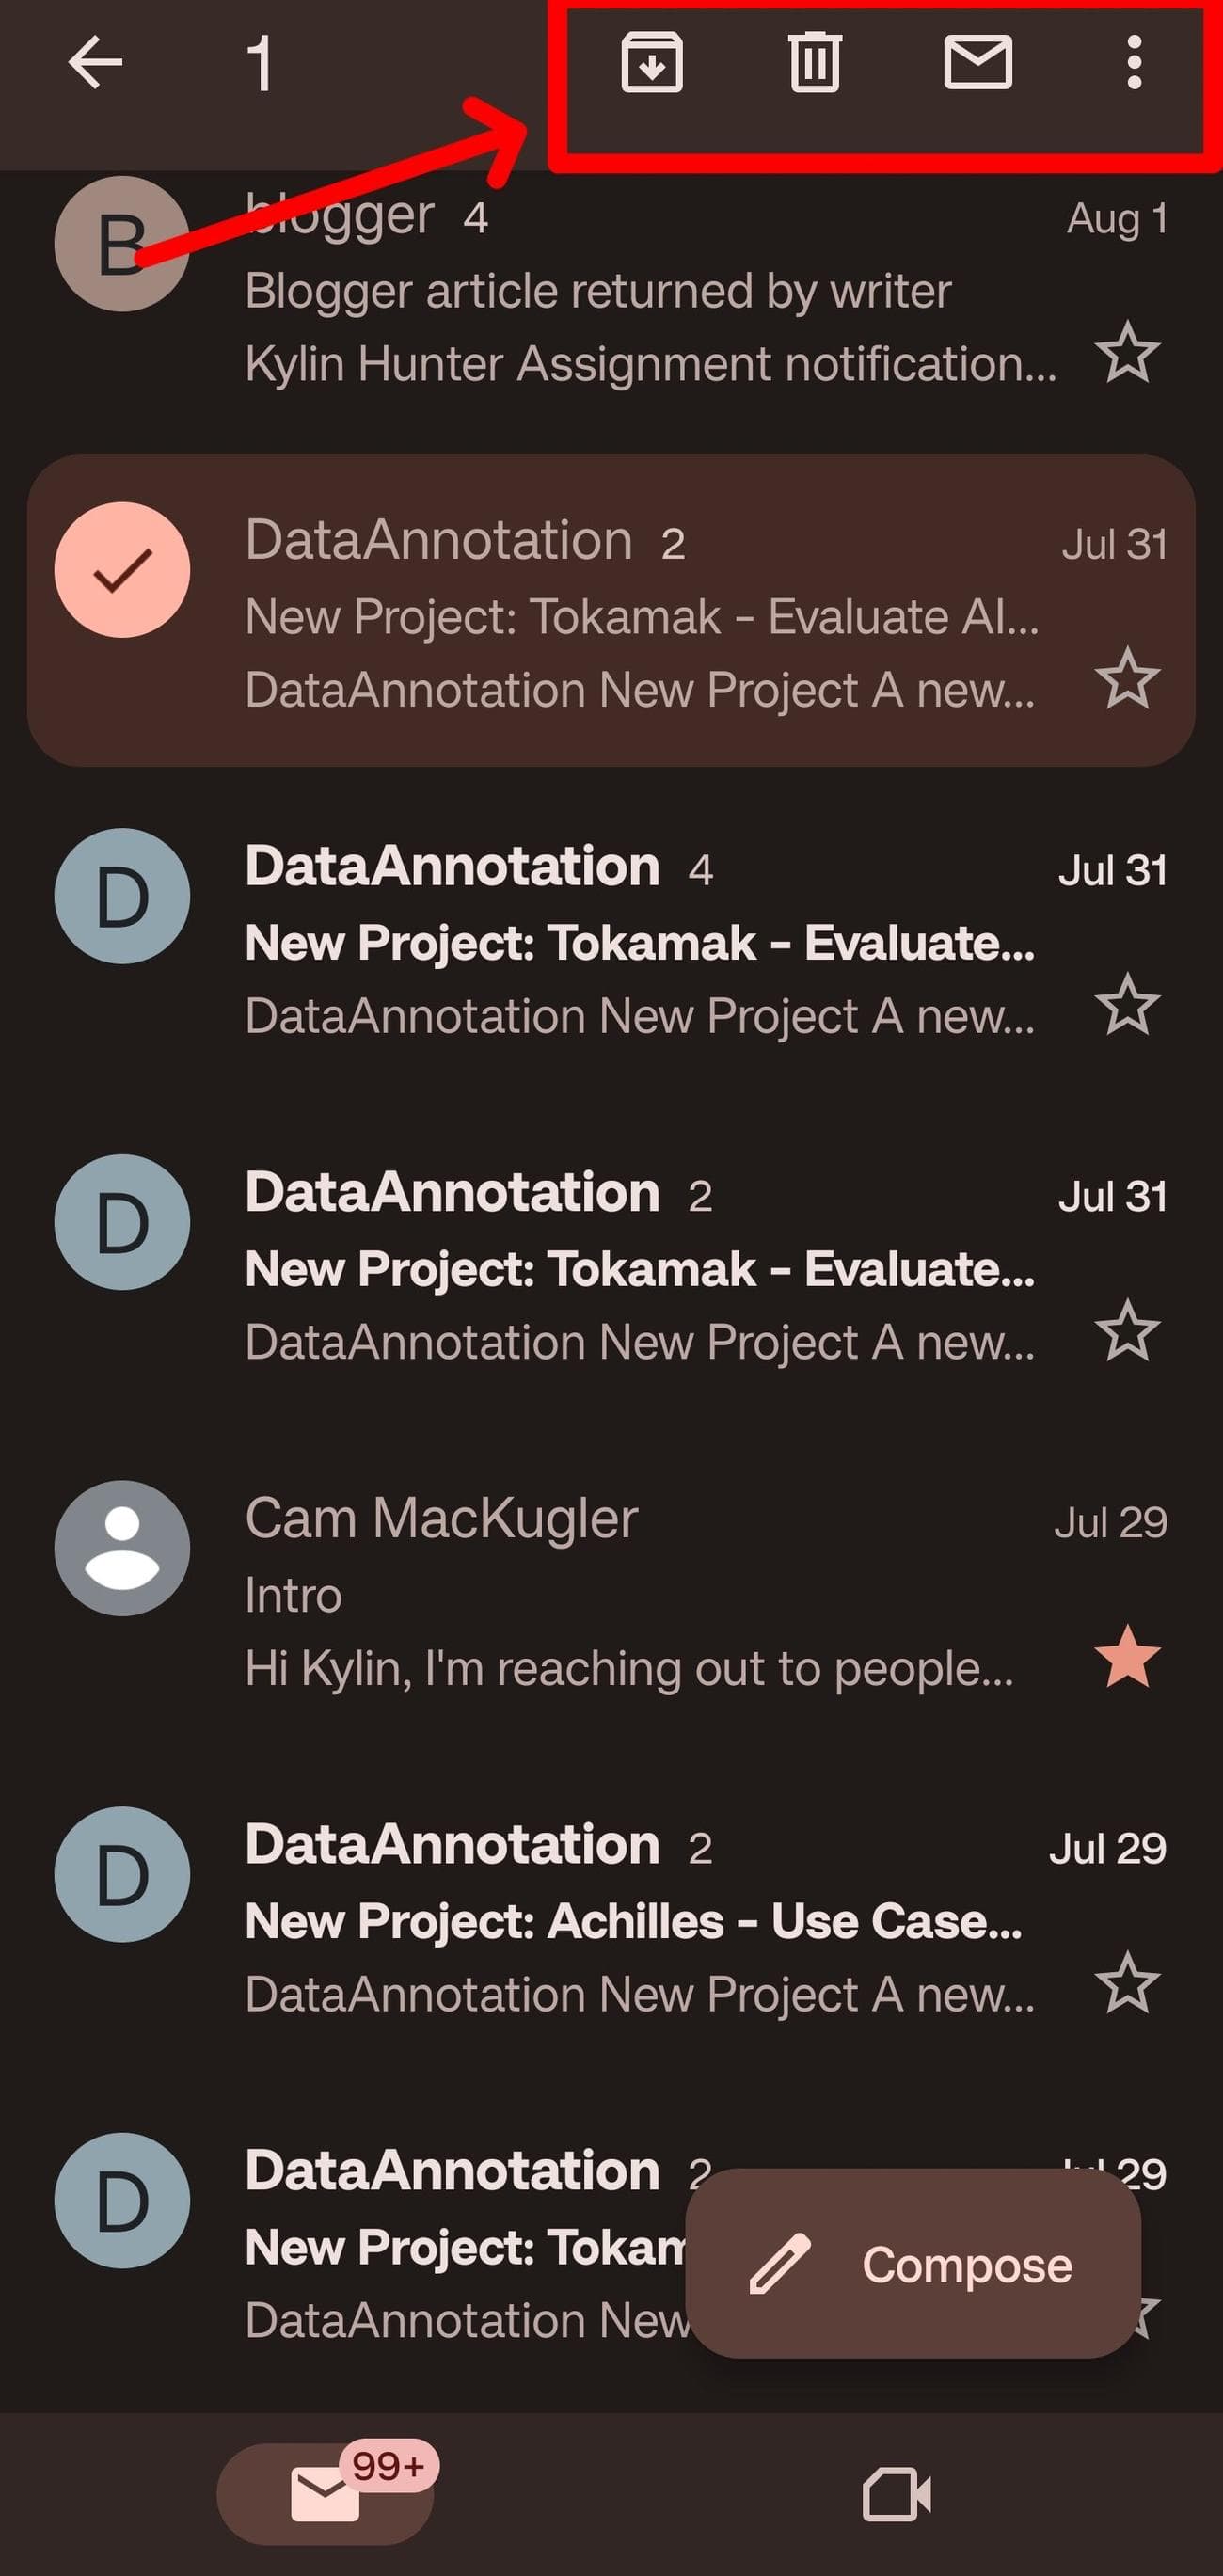1223x2576 pixels.
Task: Open the Mail tab with 99+ badge
Action: tap(325, 2494)
